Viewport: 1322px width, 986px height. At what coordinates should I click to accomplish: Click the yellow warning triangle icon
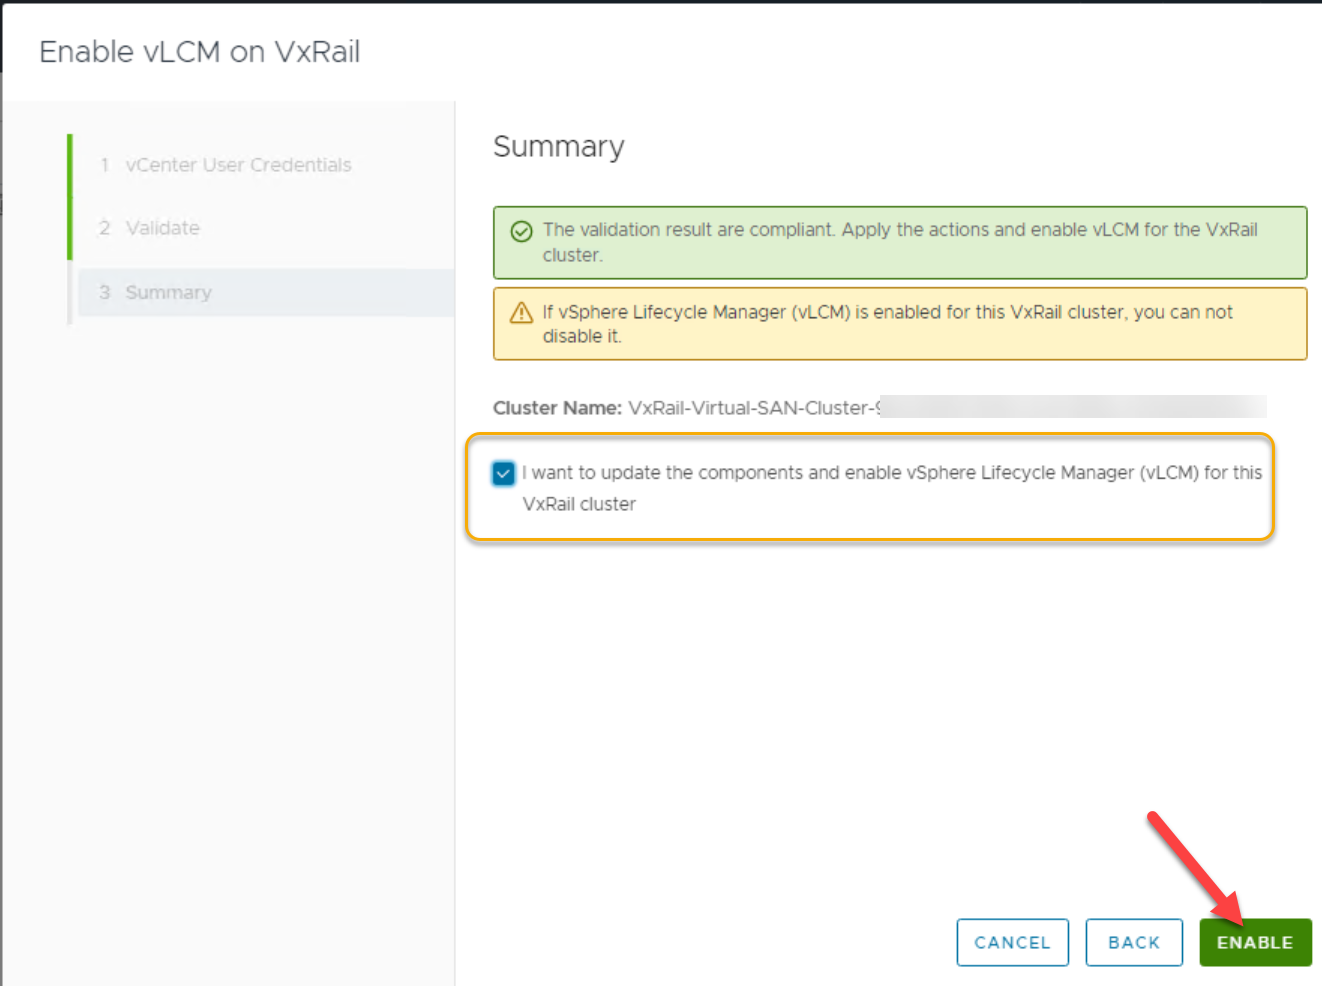click(521, 313)
